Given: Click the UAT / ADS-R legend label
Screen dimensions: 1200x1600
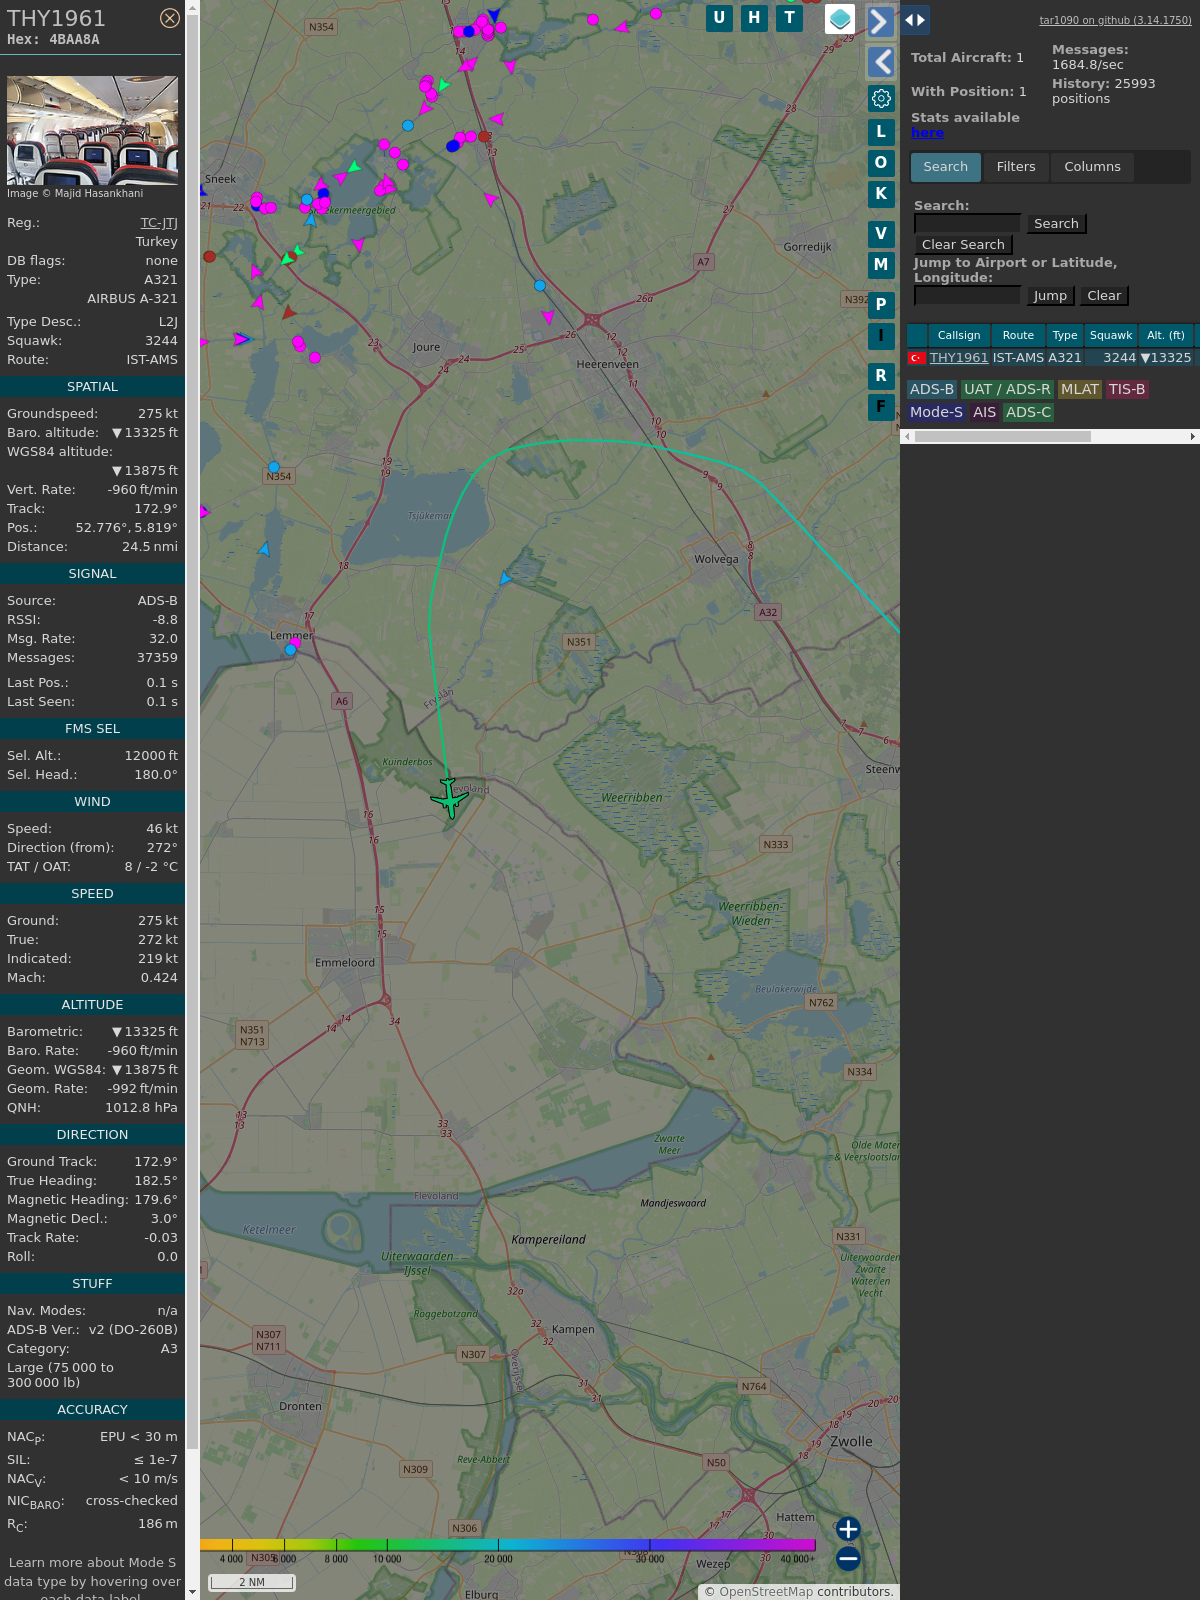Looking at the screenshot, I should coord(1007,390).
